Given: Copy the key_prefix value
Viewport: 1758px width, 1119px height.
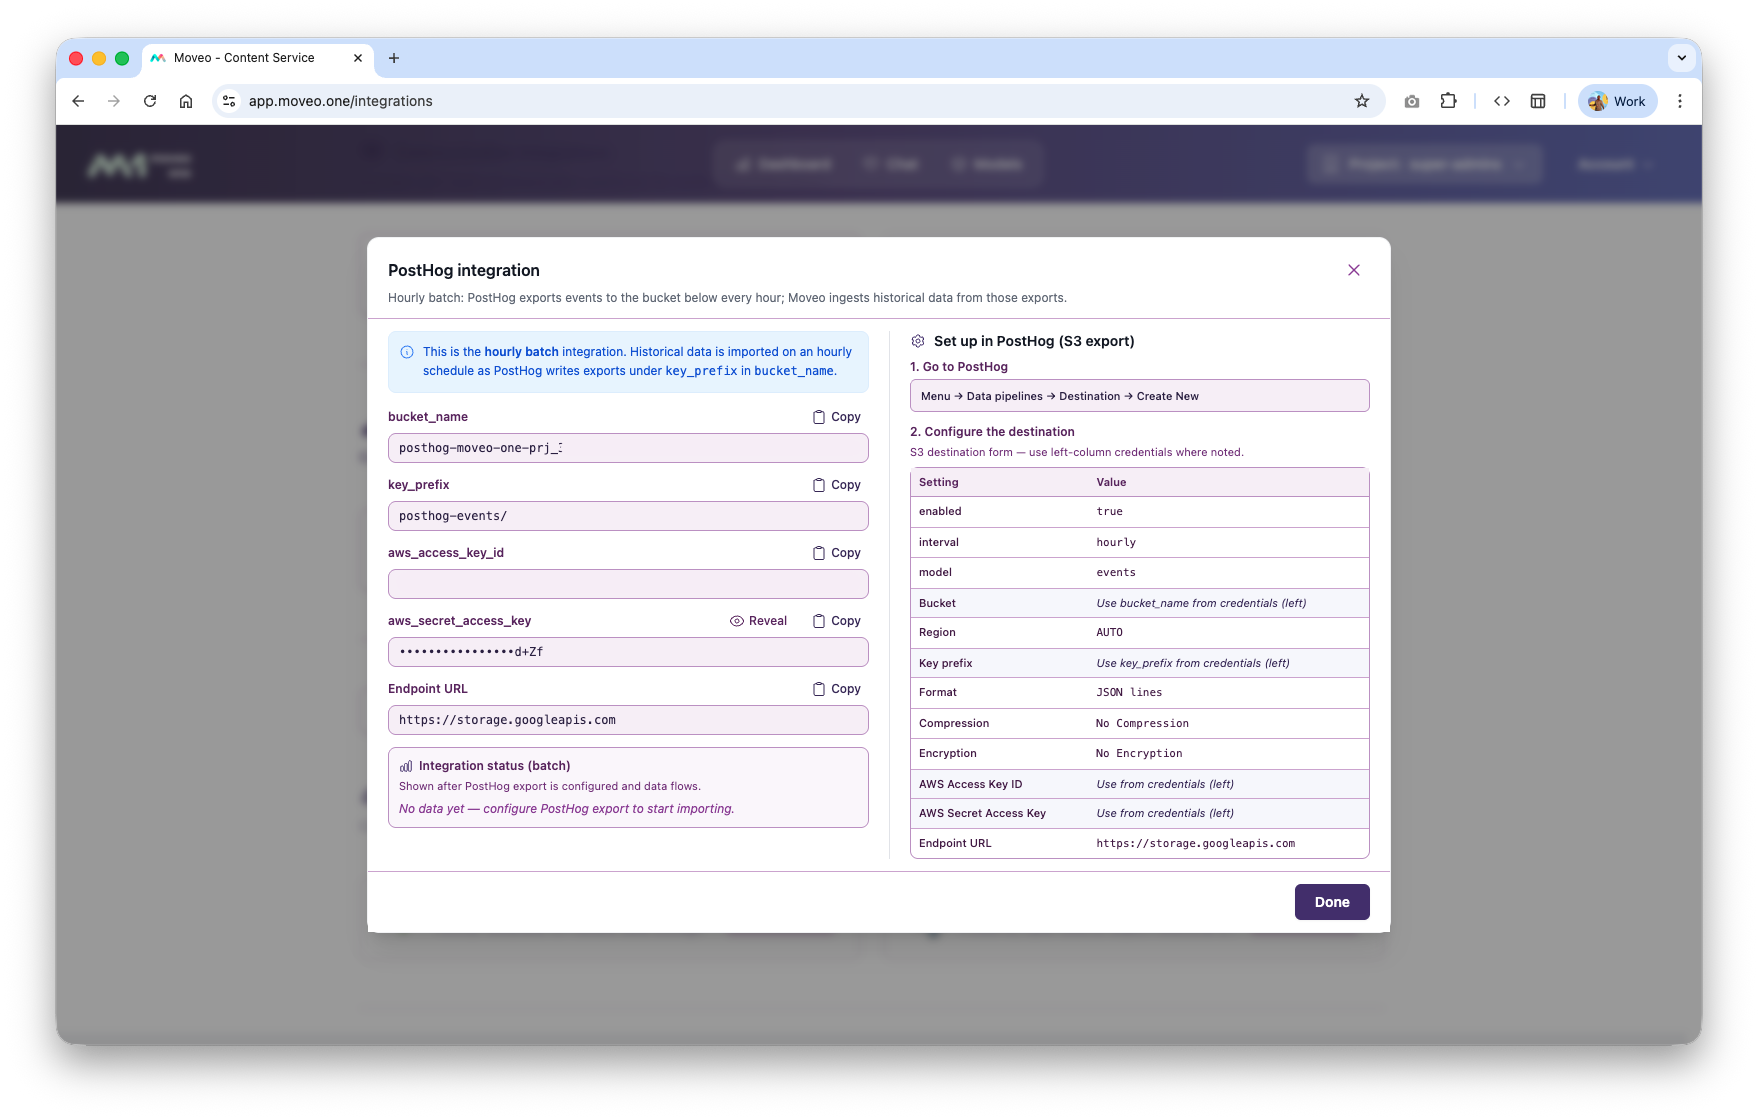Looking at the screenshot, I should coord(837,485).
